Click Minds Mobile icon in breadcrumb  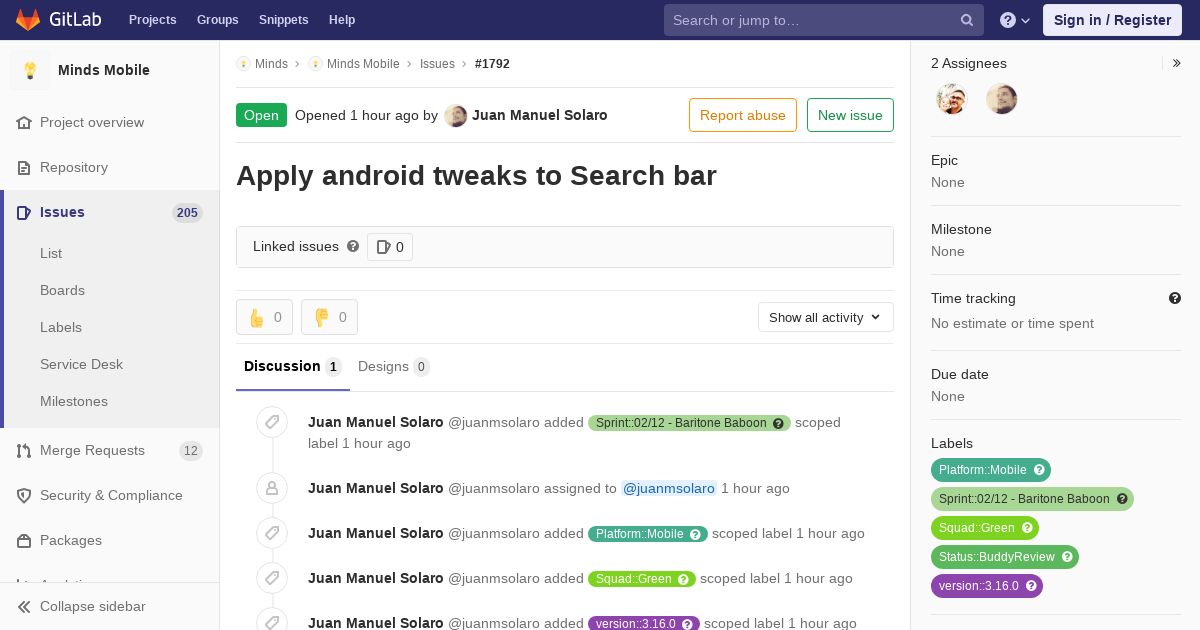point(315,63)
